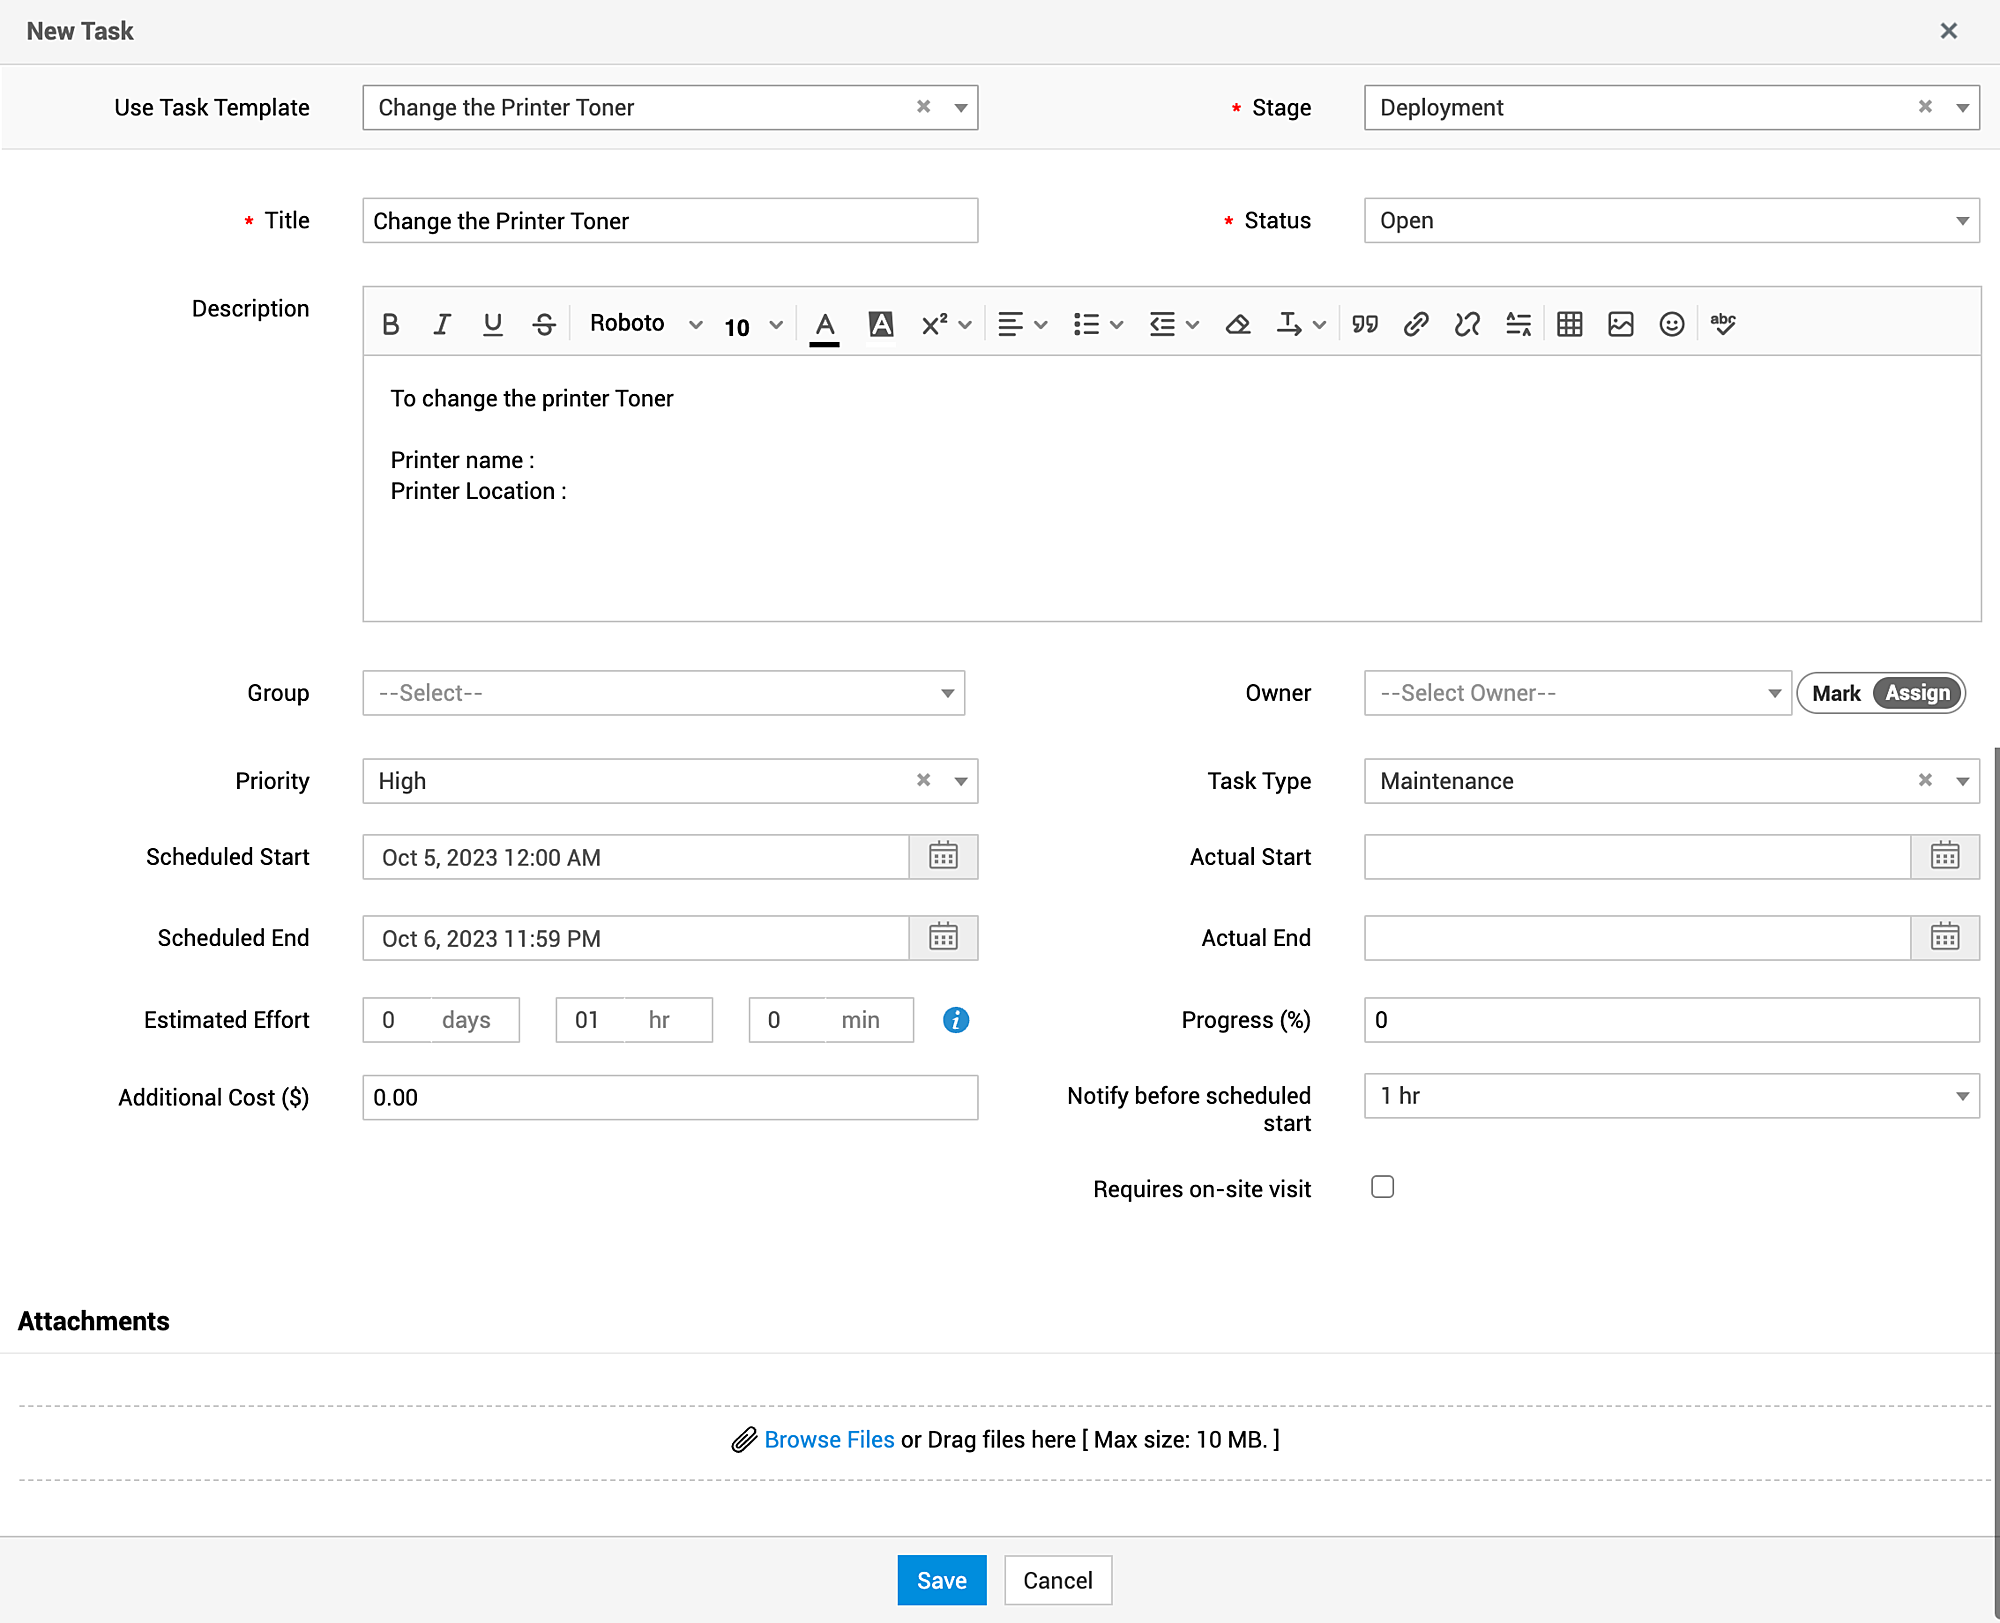Open Roboto font family menu

pyautogui.click(x=645, y=324)
